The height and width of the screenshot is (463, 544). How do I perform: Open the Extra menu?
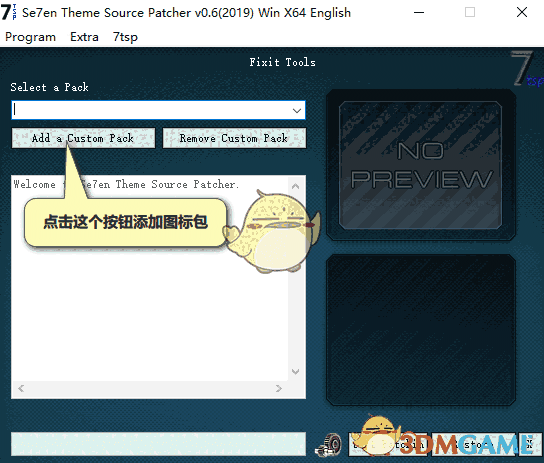(x=84, y=37)
